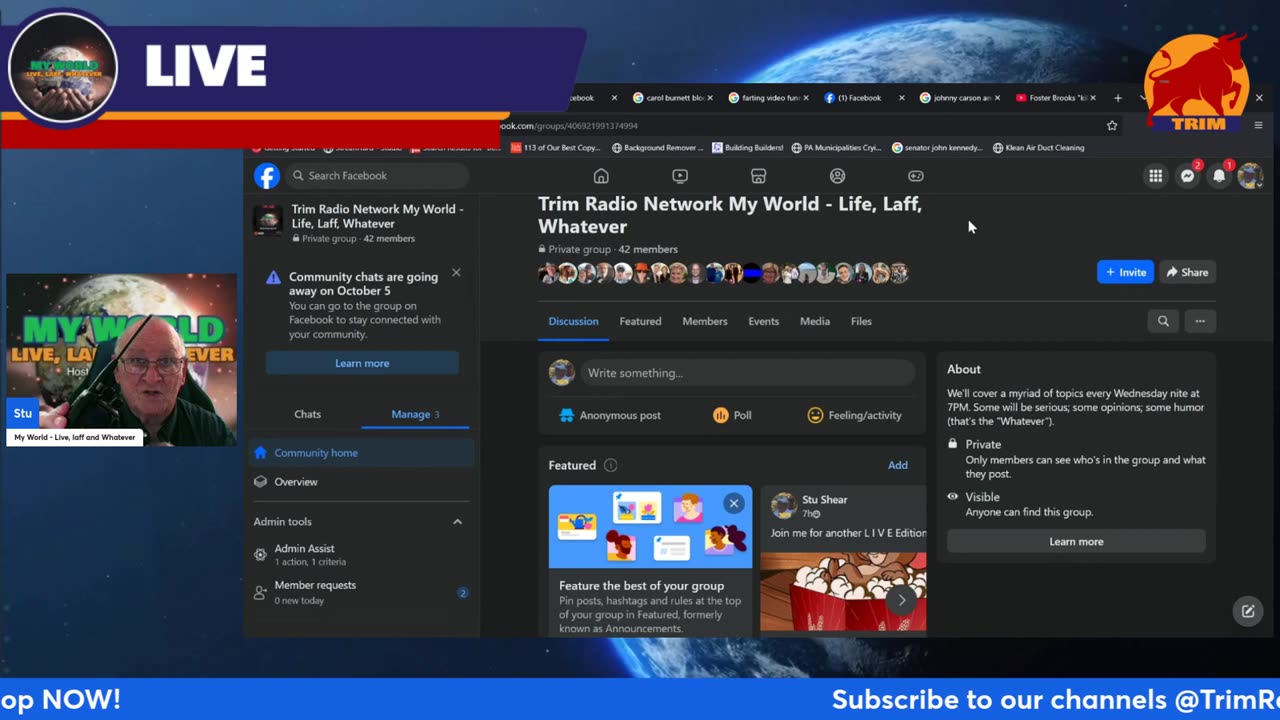Switch to the Manage tab

click(415, 414)
